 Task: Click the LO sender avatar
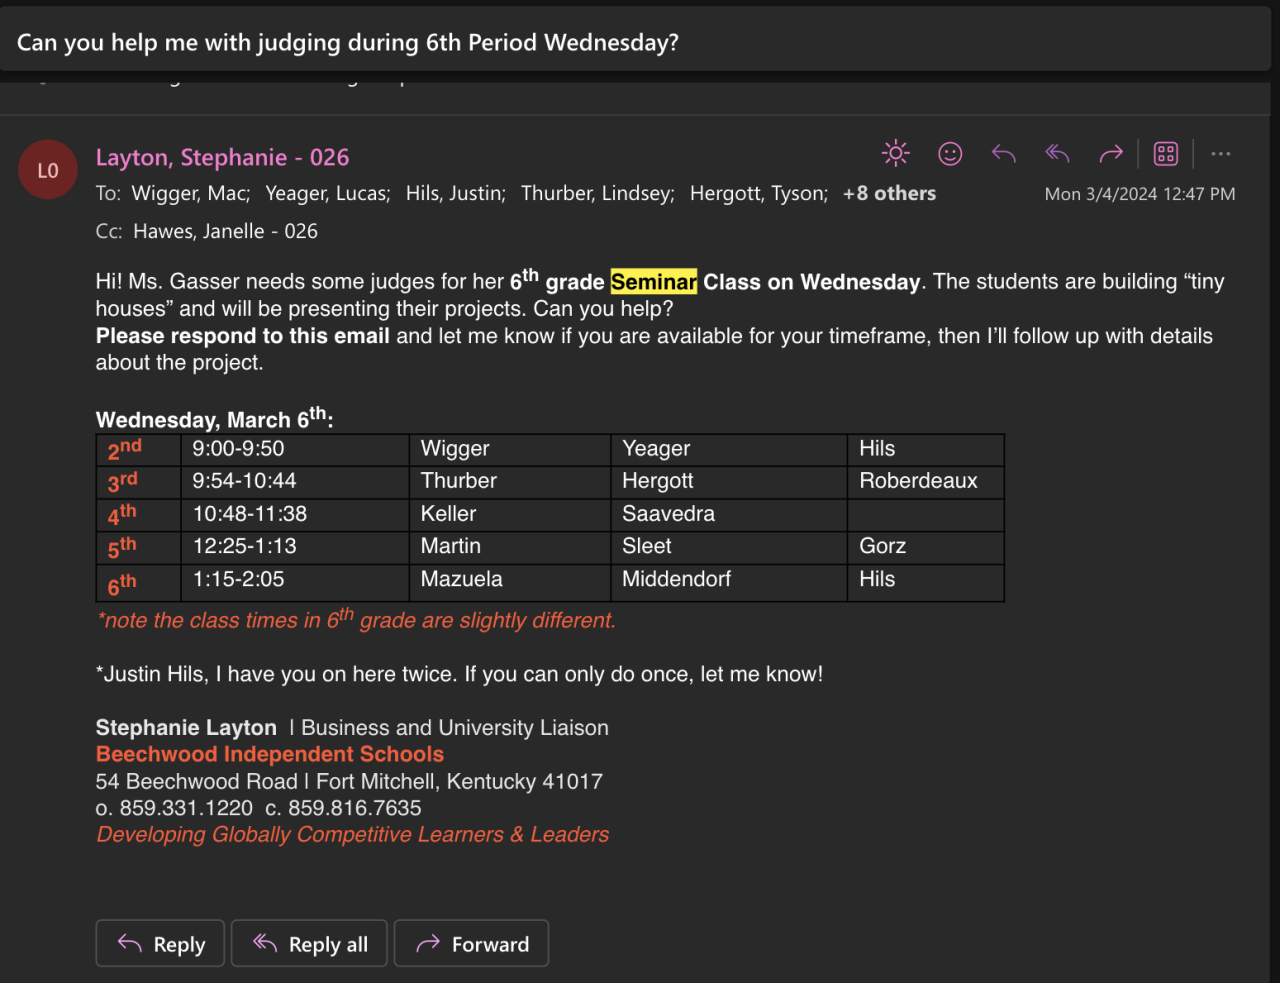point(48,170)
